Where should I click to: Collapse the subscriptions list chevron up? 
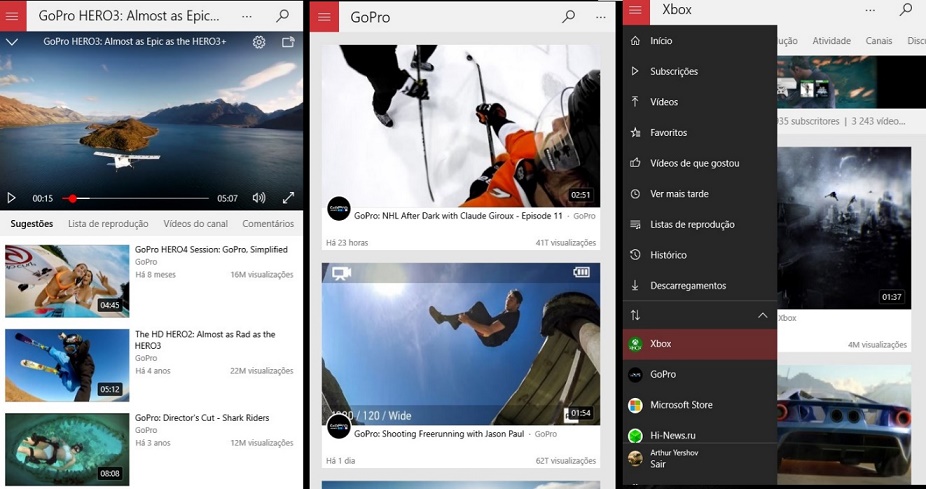(x=762, y=315)
